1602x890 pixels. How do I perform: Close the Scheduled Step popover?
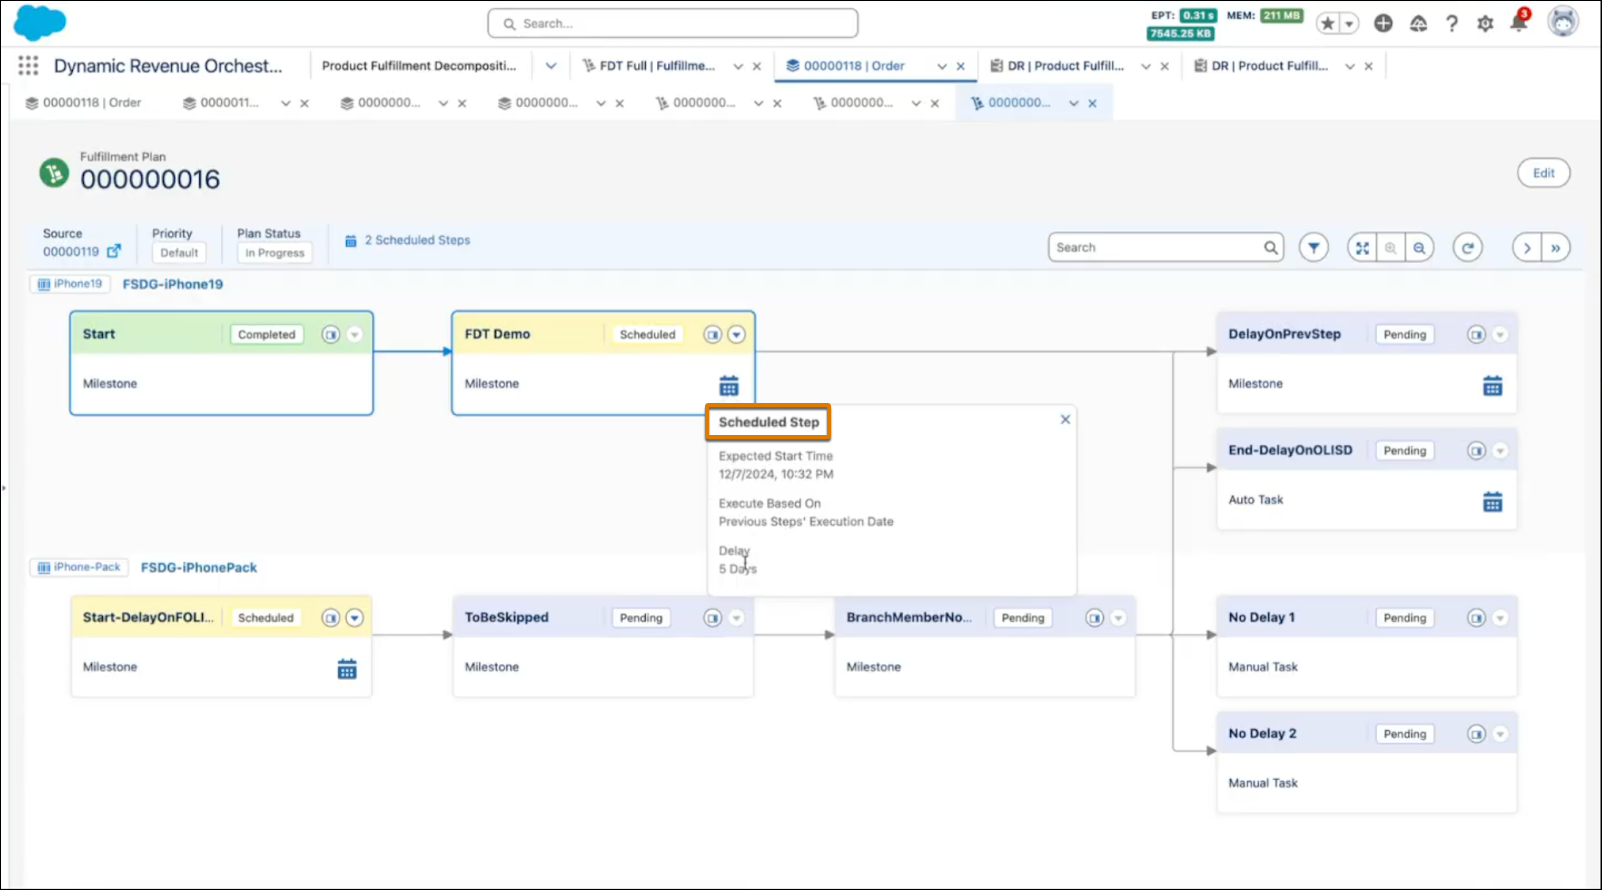[x=1065, y=420]
